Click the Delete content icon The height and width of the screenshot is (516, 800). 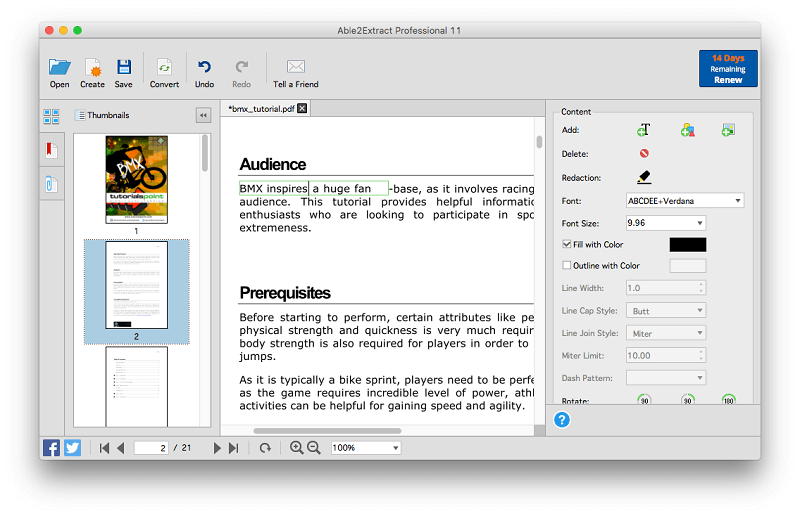click(644, 153)
